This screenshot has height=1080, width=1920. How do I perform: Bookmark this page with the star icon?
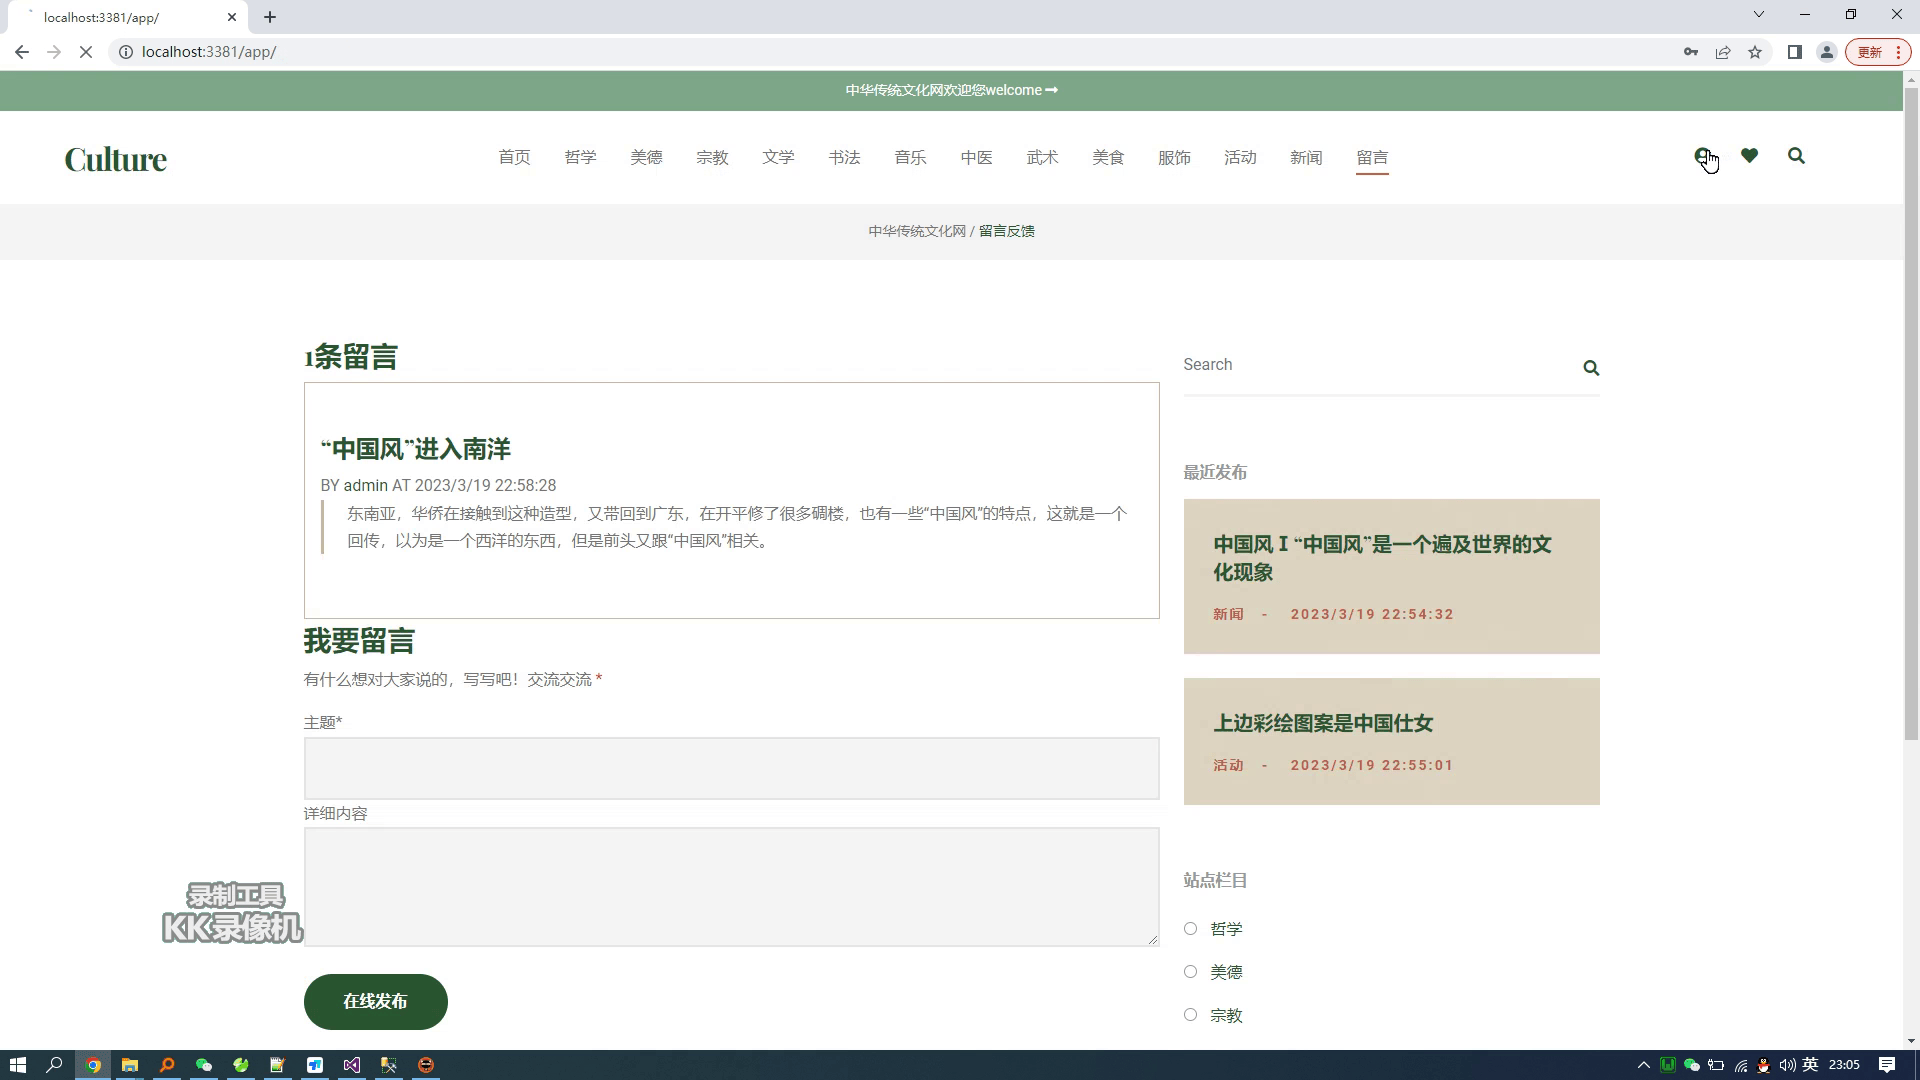pos(1755,52)
